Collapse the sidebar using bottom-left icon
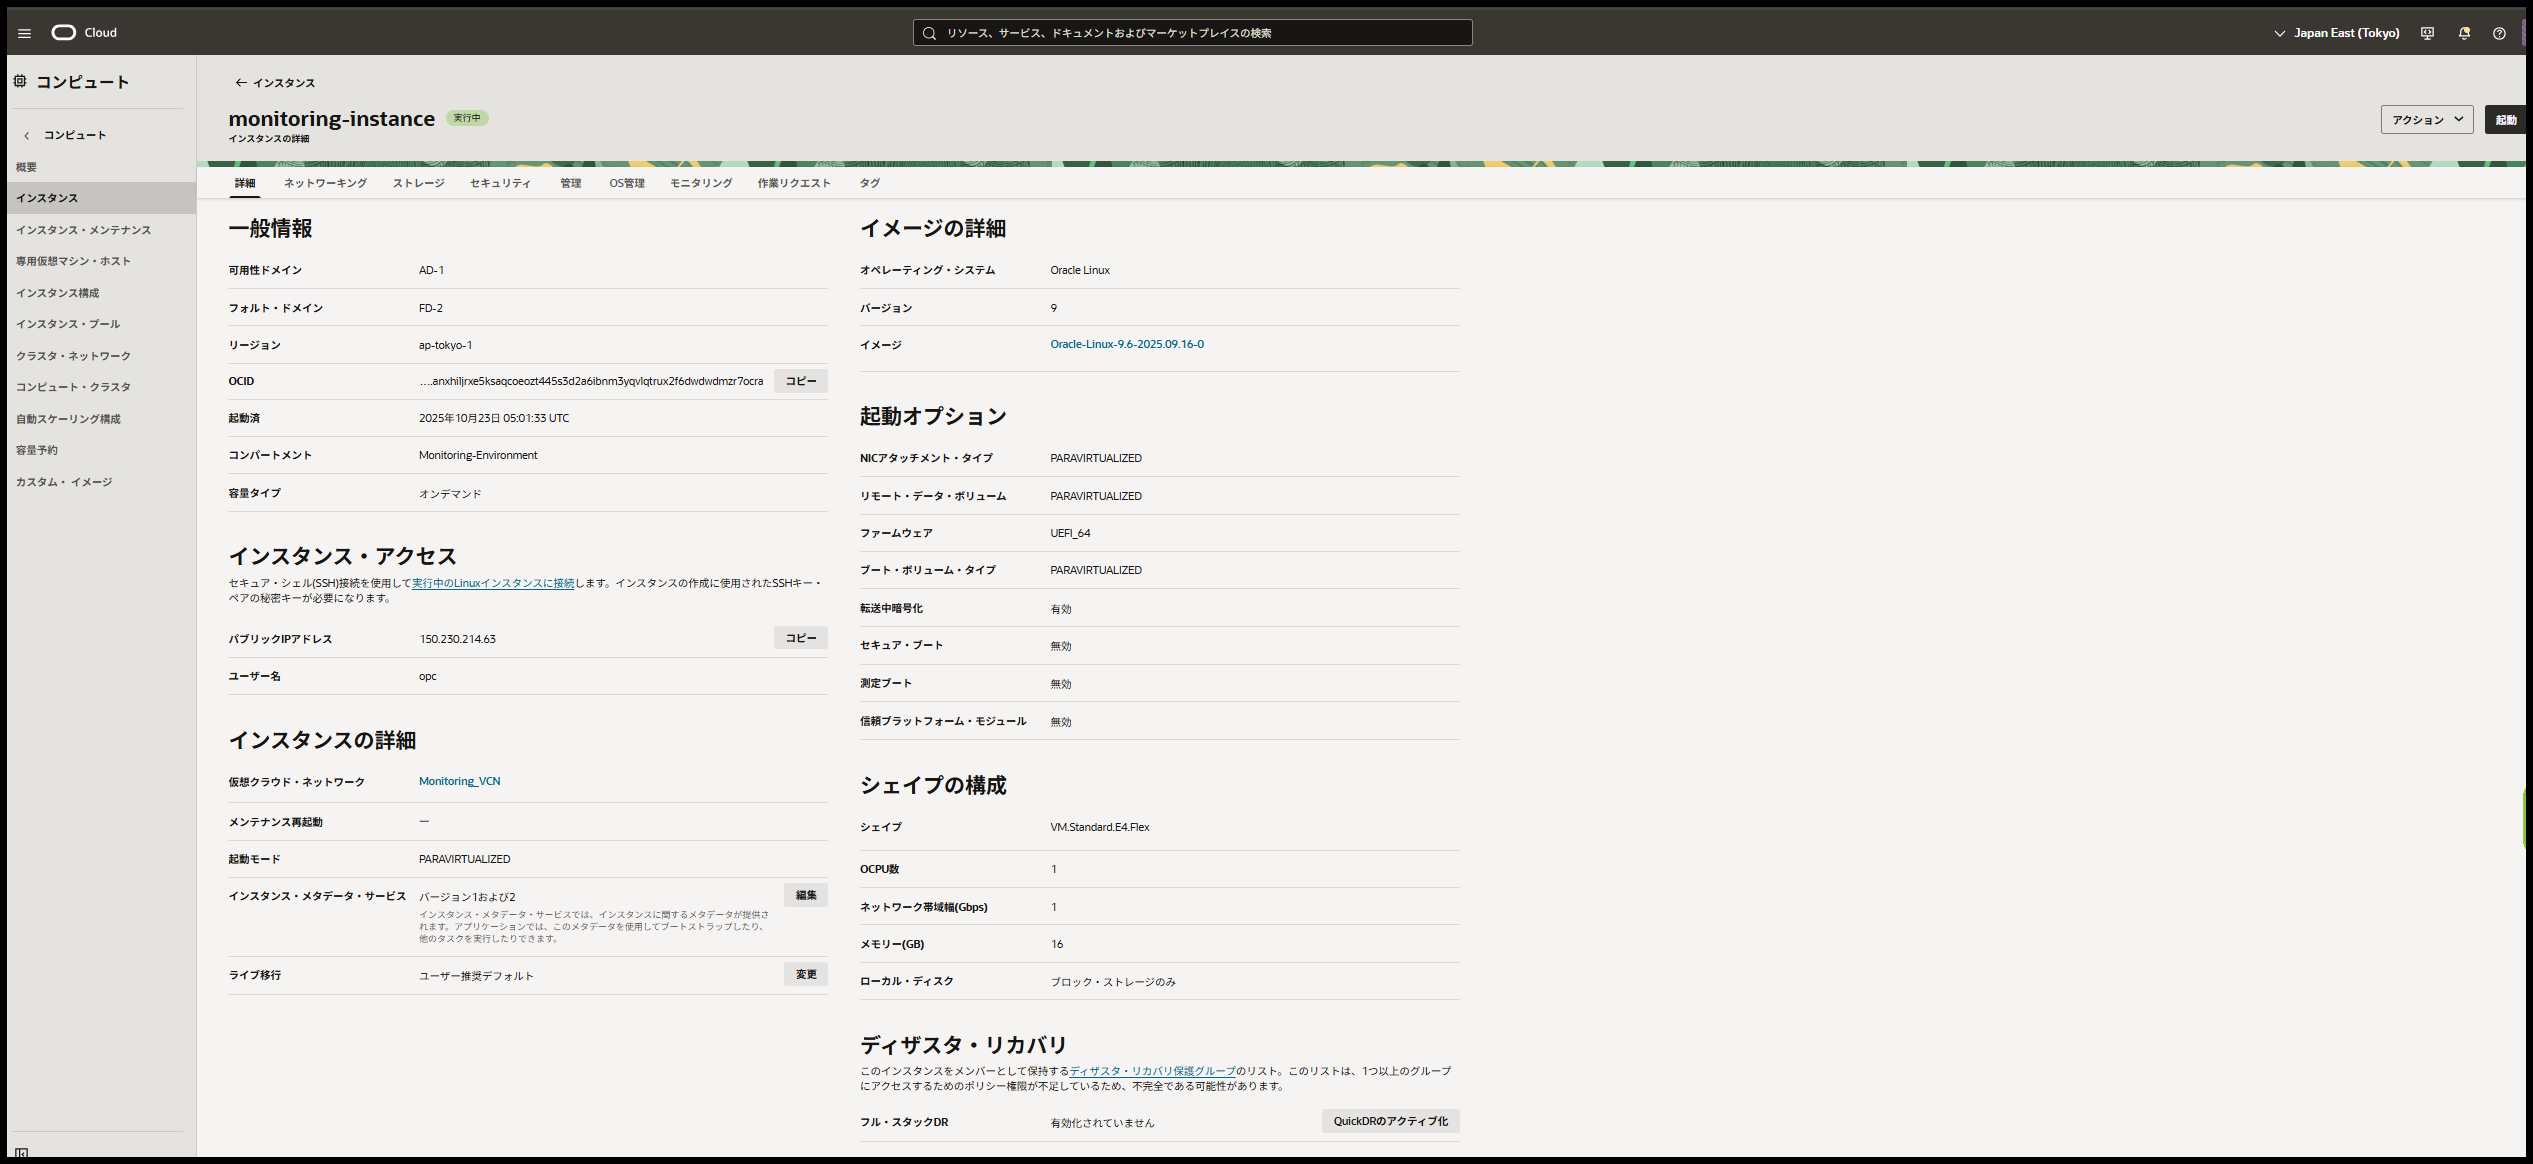The height and width of the screenshot is (1164, 2533). click(x=21, y=1153)
